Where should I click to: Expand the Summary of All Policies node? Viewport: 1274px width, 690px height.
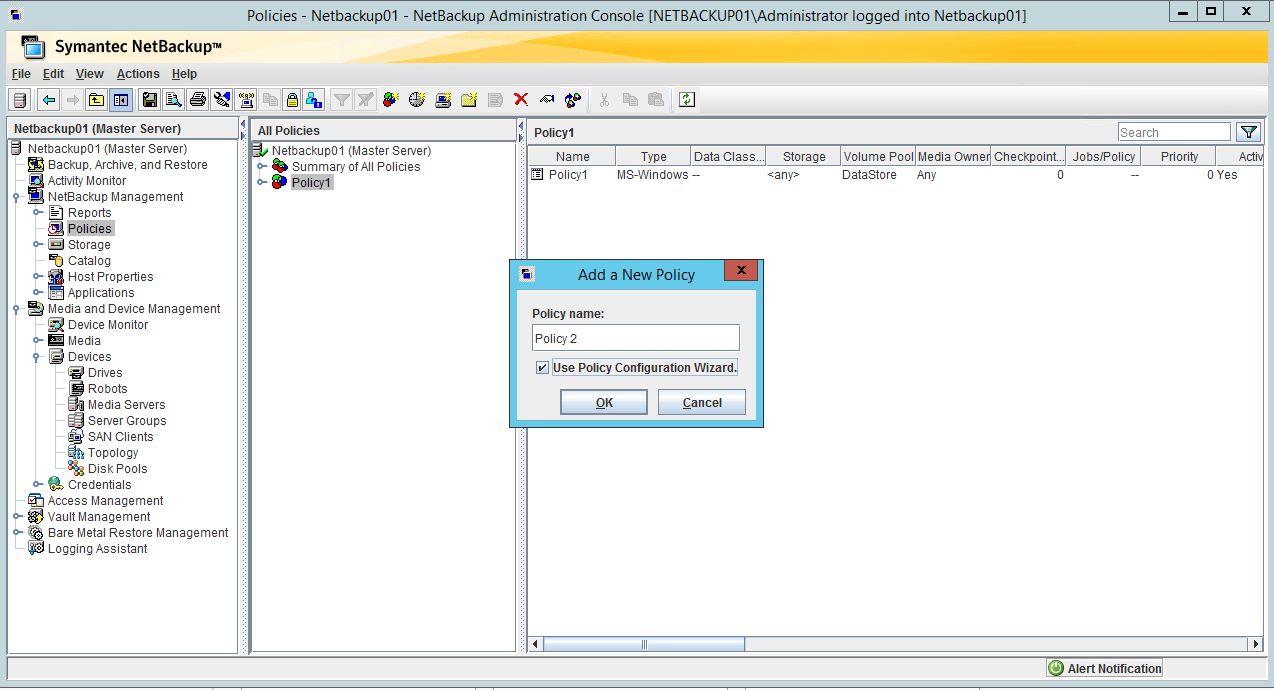click(x=261, y=166)
